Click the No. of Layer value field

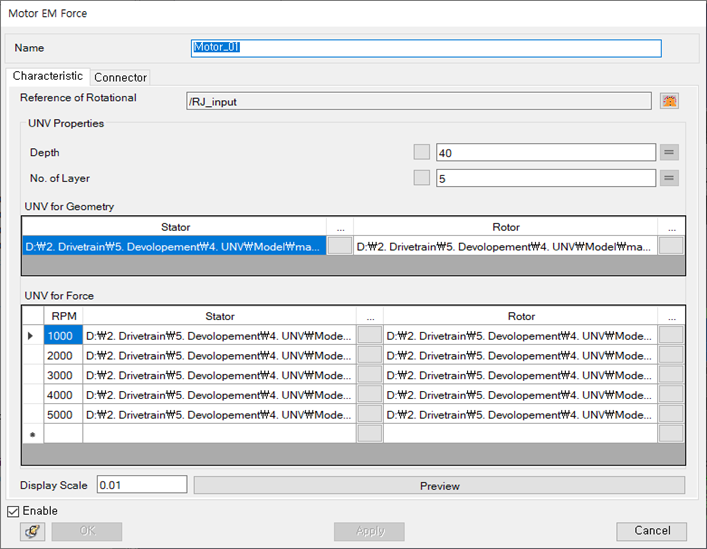(546, 178)
